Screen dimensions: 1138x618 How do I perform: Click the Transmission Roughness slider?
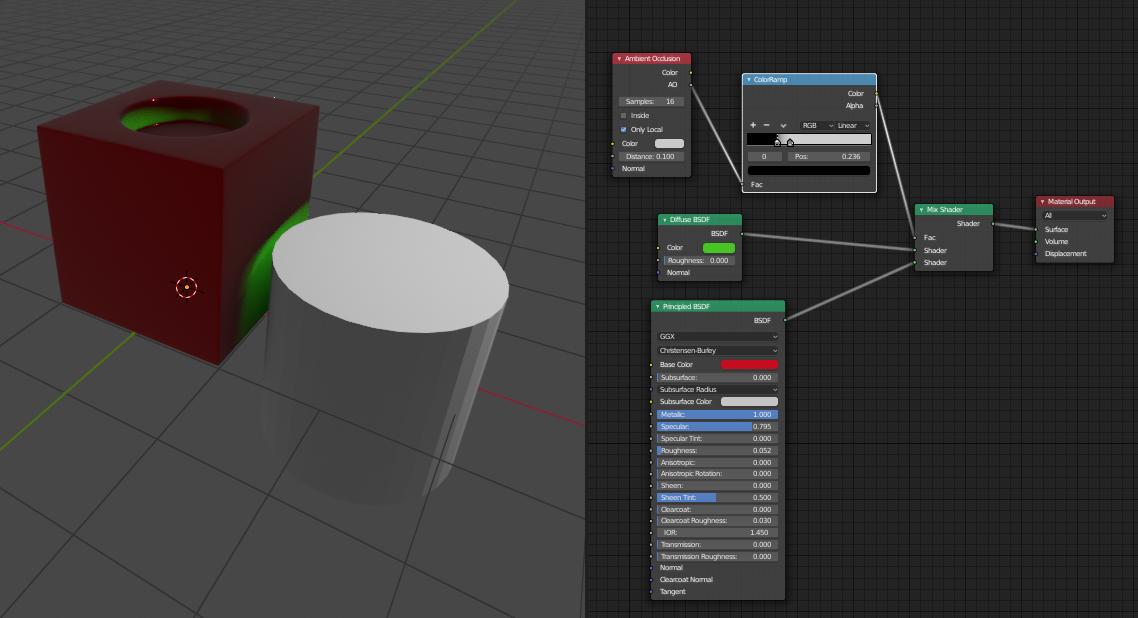(x=717, y=556)
